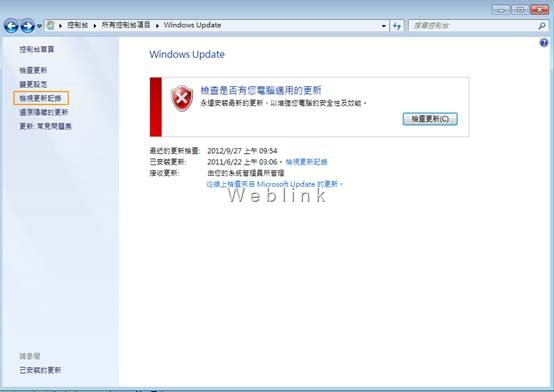Go back with the Back arrow button
Viewport: 554px width, 392px height.
tap(11, 26)
